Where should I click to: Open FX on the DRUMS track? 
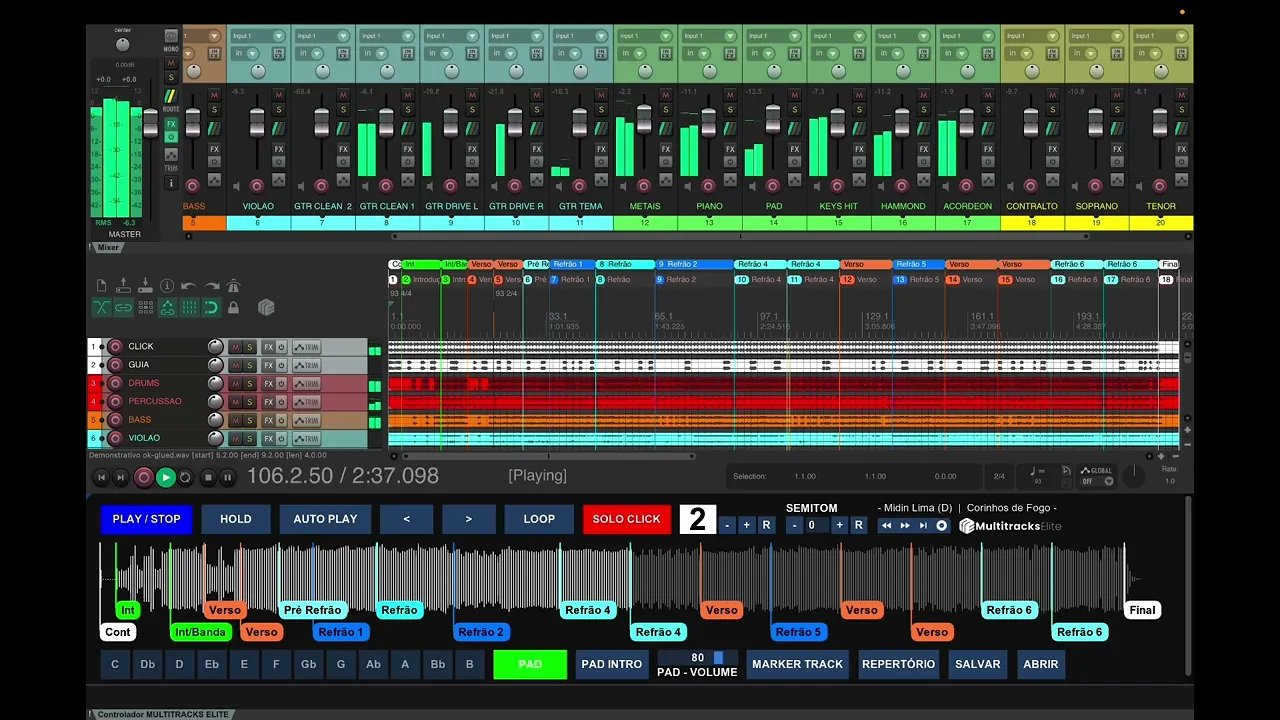[268, 383]
